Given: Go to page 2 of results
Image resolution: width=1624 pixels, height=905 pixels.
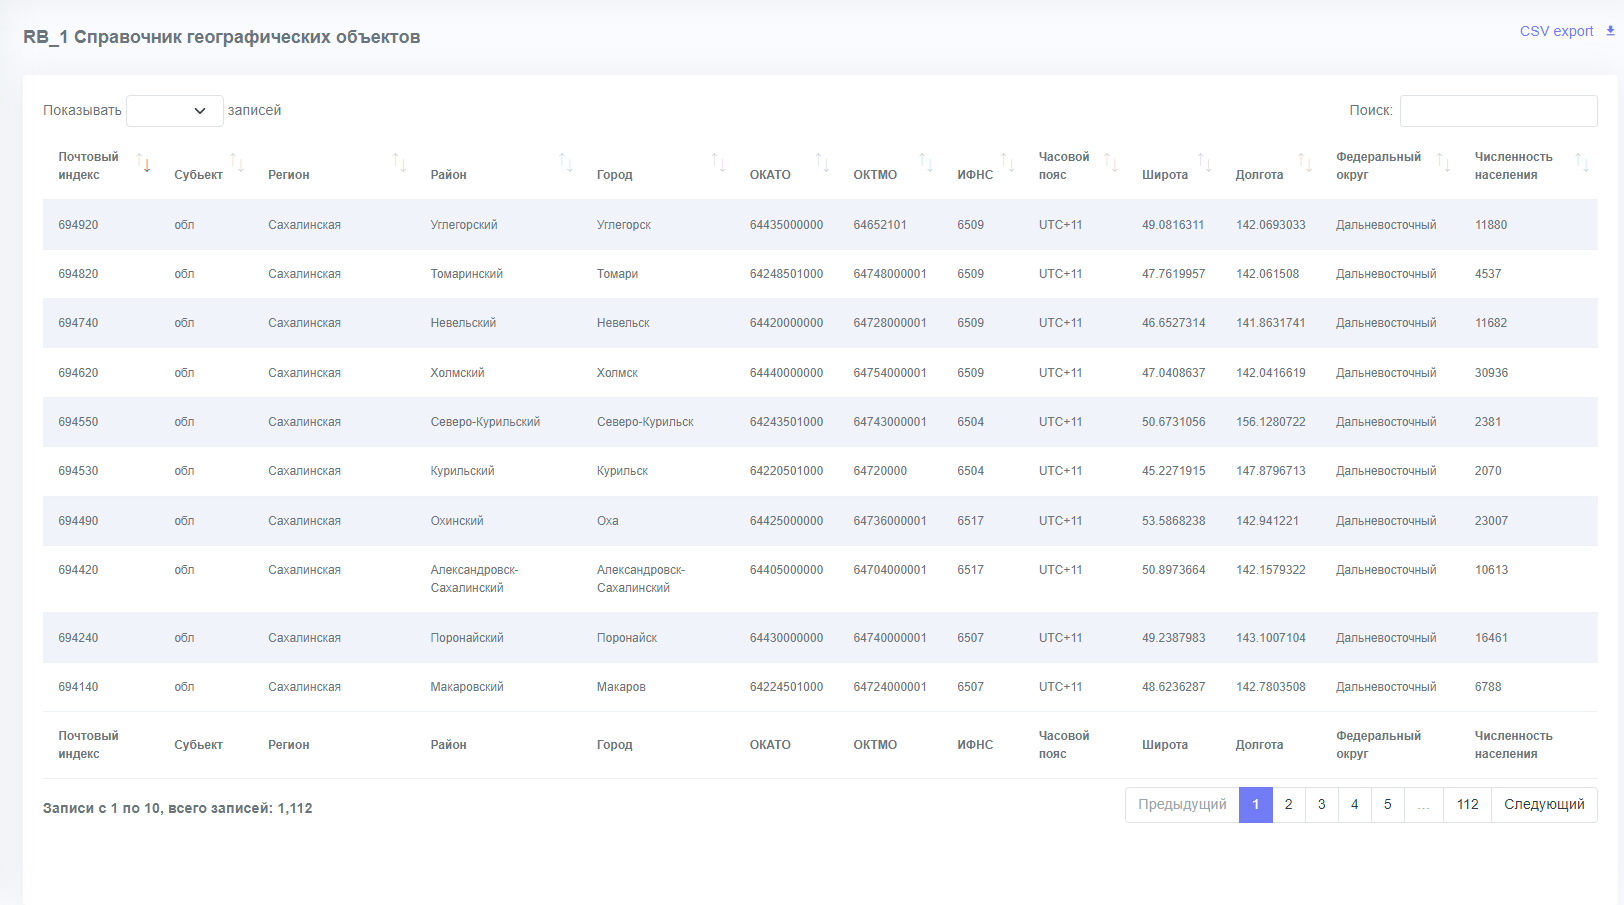Looking at the screenshot, I should (x=1289, y=805).
